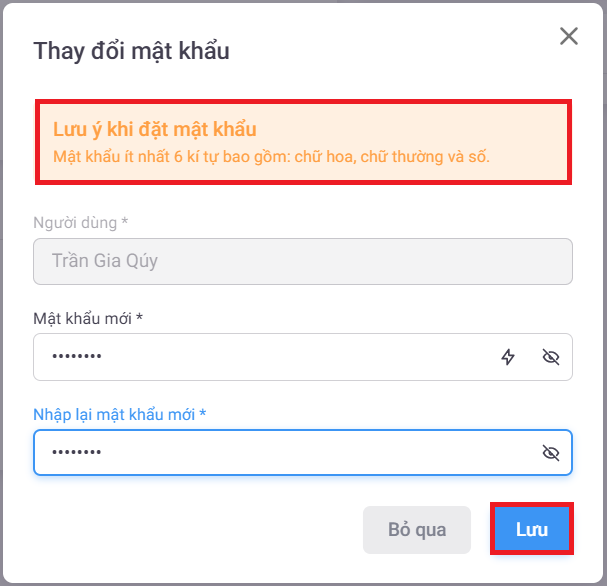
Task: Toggle visibility of the re-entered password
Action: pyautogui.click(x=550, y=453)
